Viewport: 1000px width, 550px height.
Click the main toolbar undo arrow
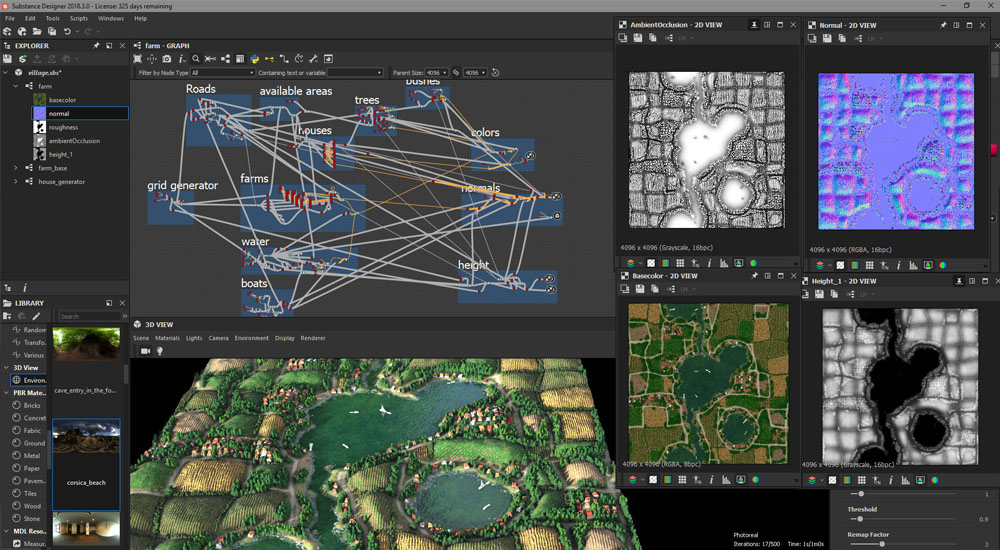[x=67, y=31]
